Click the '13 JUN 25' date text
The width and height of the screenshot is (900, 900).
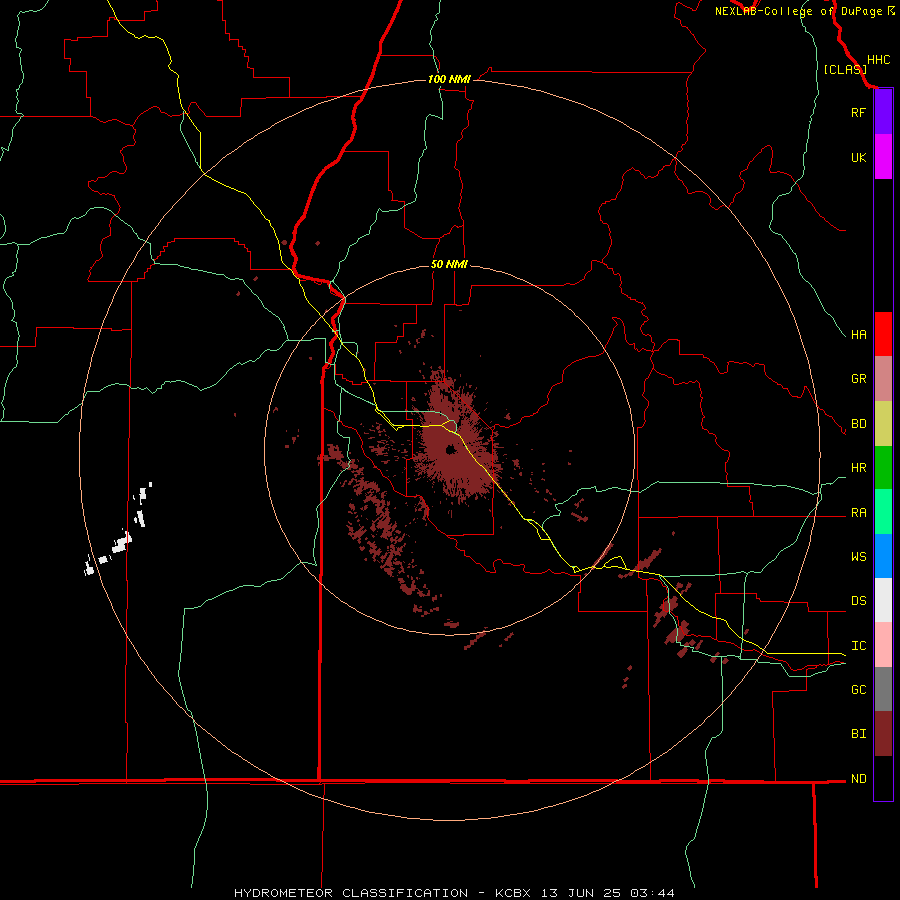coord(580,893)
